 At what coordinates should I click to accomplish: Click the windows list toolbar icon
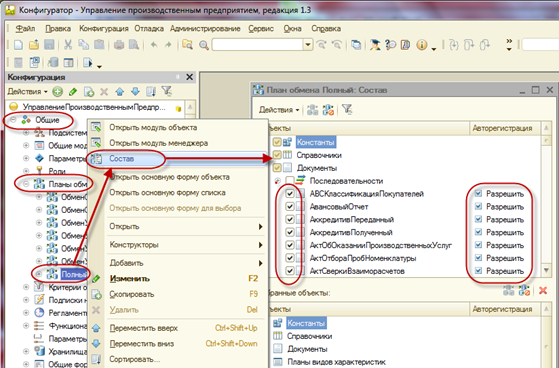pyautogui.click(x=355, y=45)
